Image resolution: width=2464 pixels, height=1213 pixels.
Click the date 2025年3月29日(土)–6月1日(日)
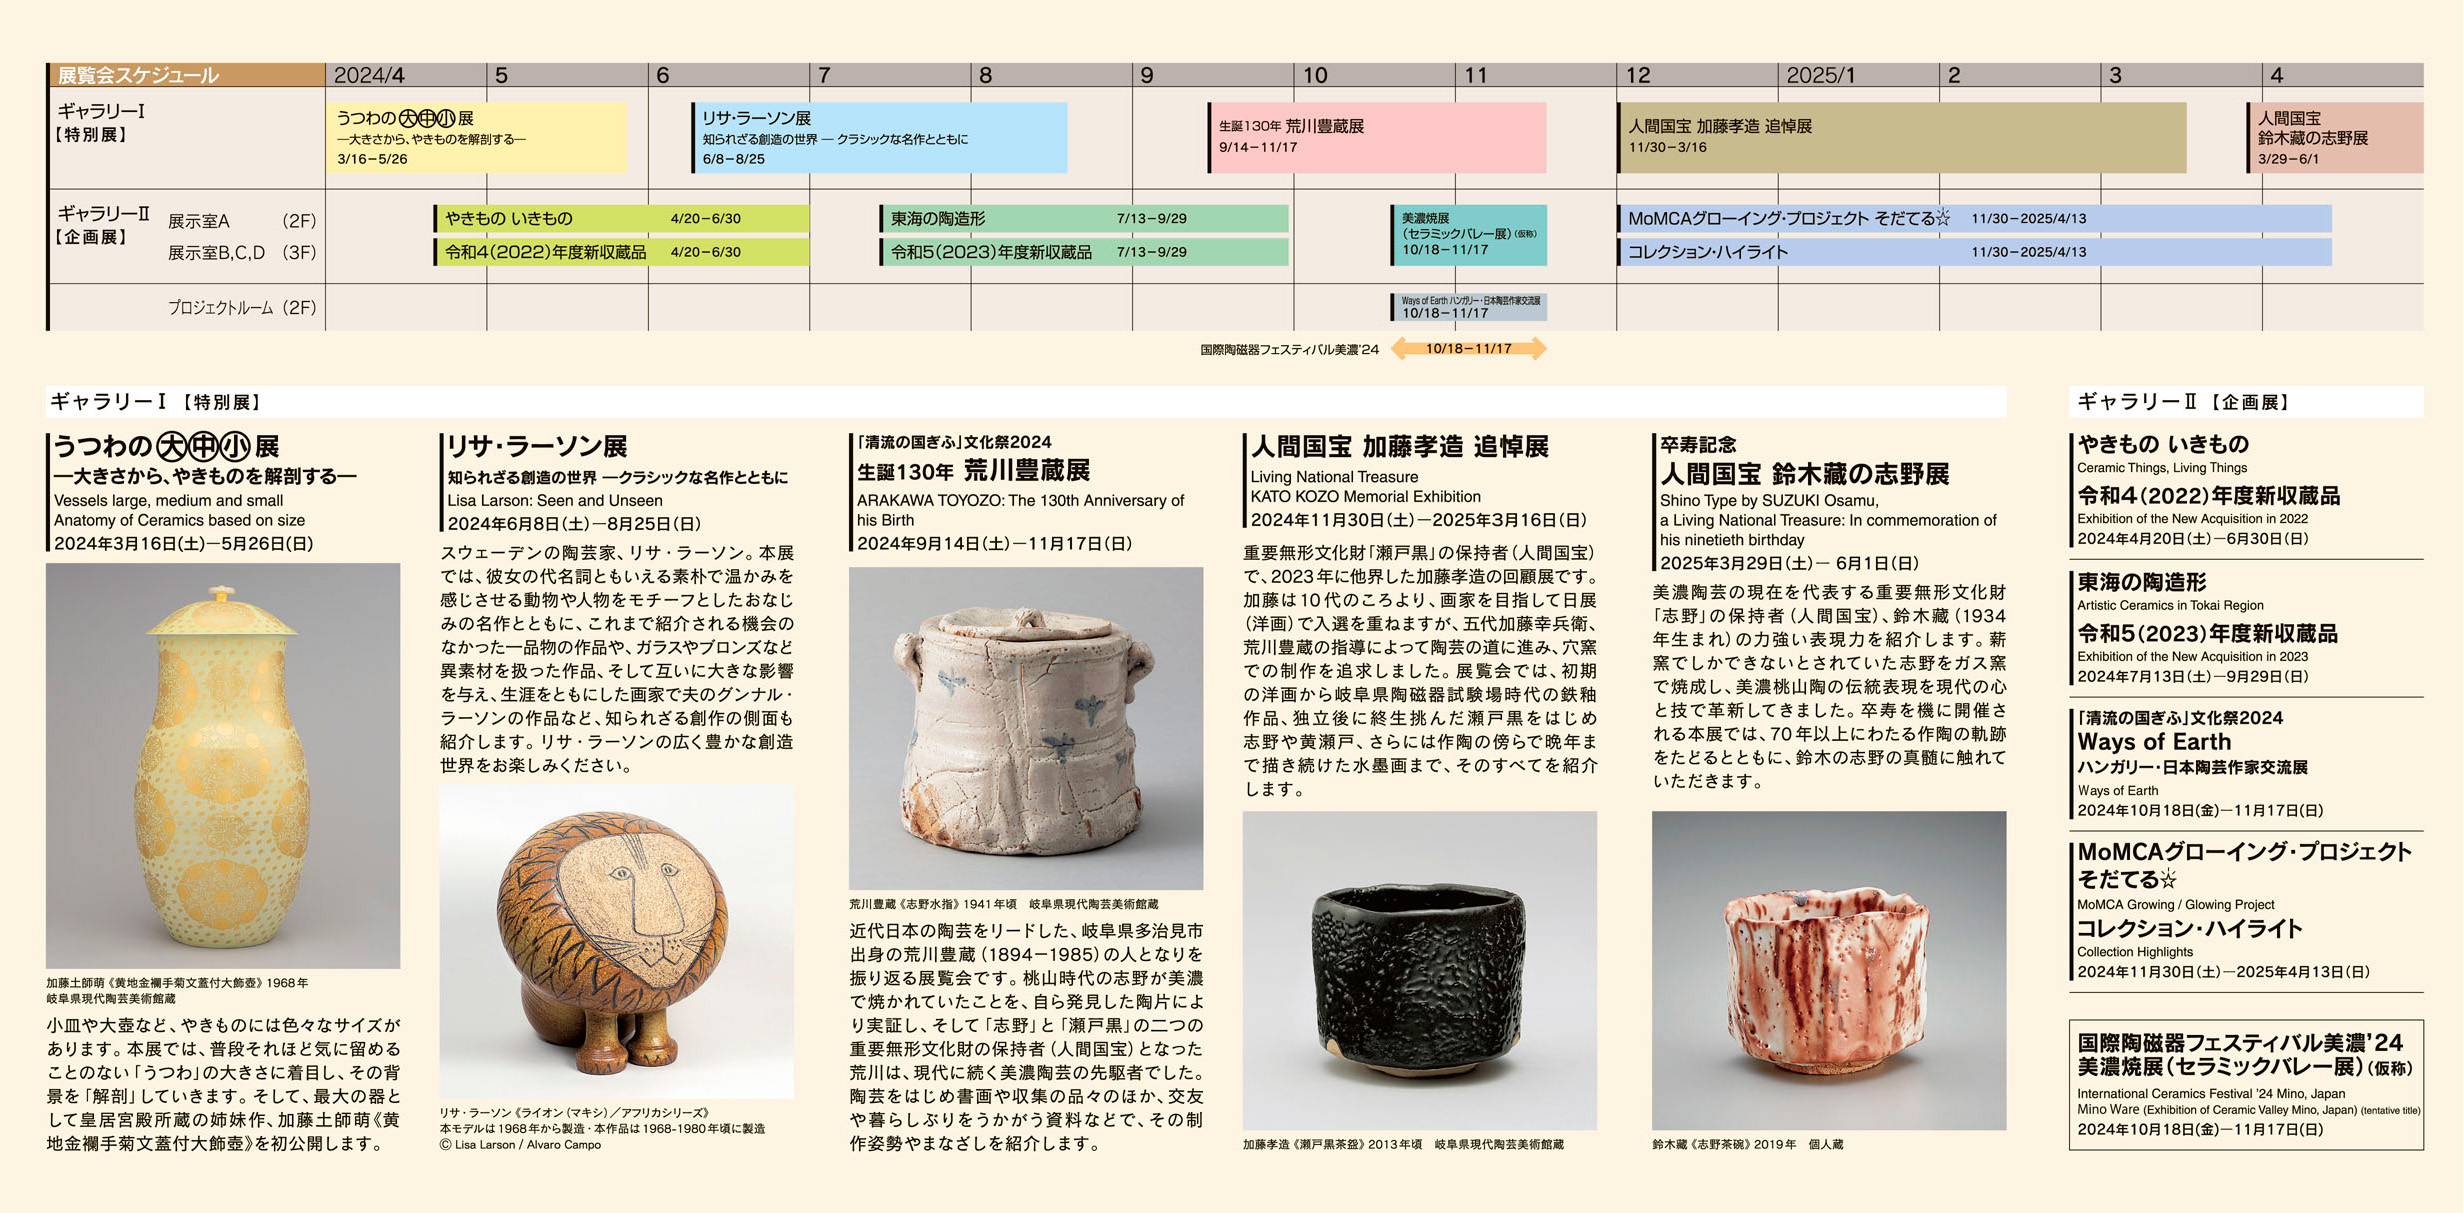tap(1790, 564)
